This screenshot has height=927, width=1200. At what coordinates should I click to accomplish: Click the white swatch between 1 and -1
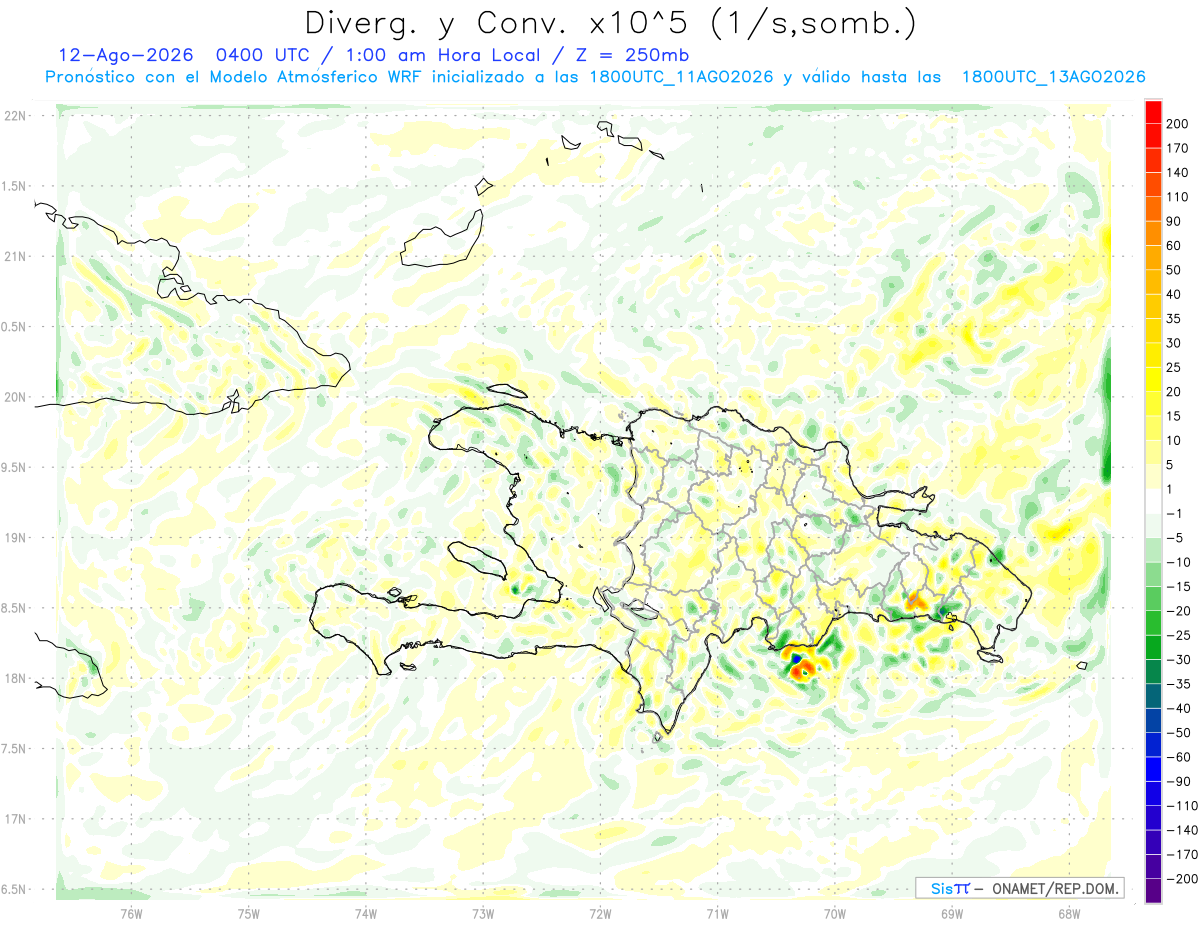[1153, 501]
